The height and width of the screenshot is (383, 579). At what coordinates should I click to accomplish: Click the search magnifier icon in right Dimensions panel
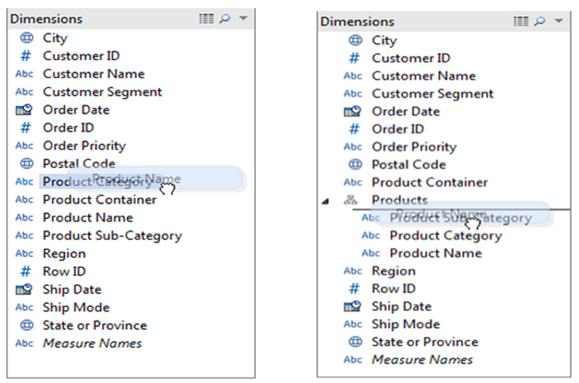pos(540,21)
